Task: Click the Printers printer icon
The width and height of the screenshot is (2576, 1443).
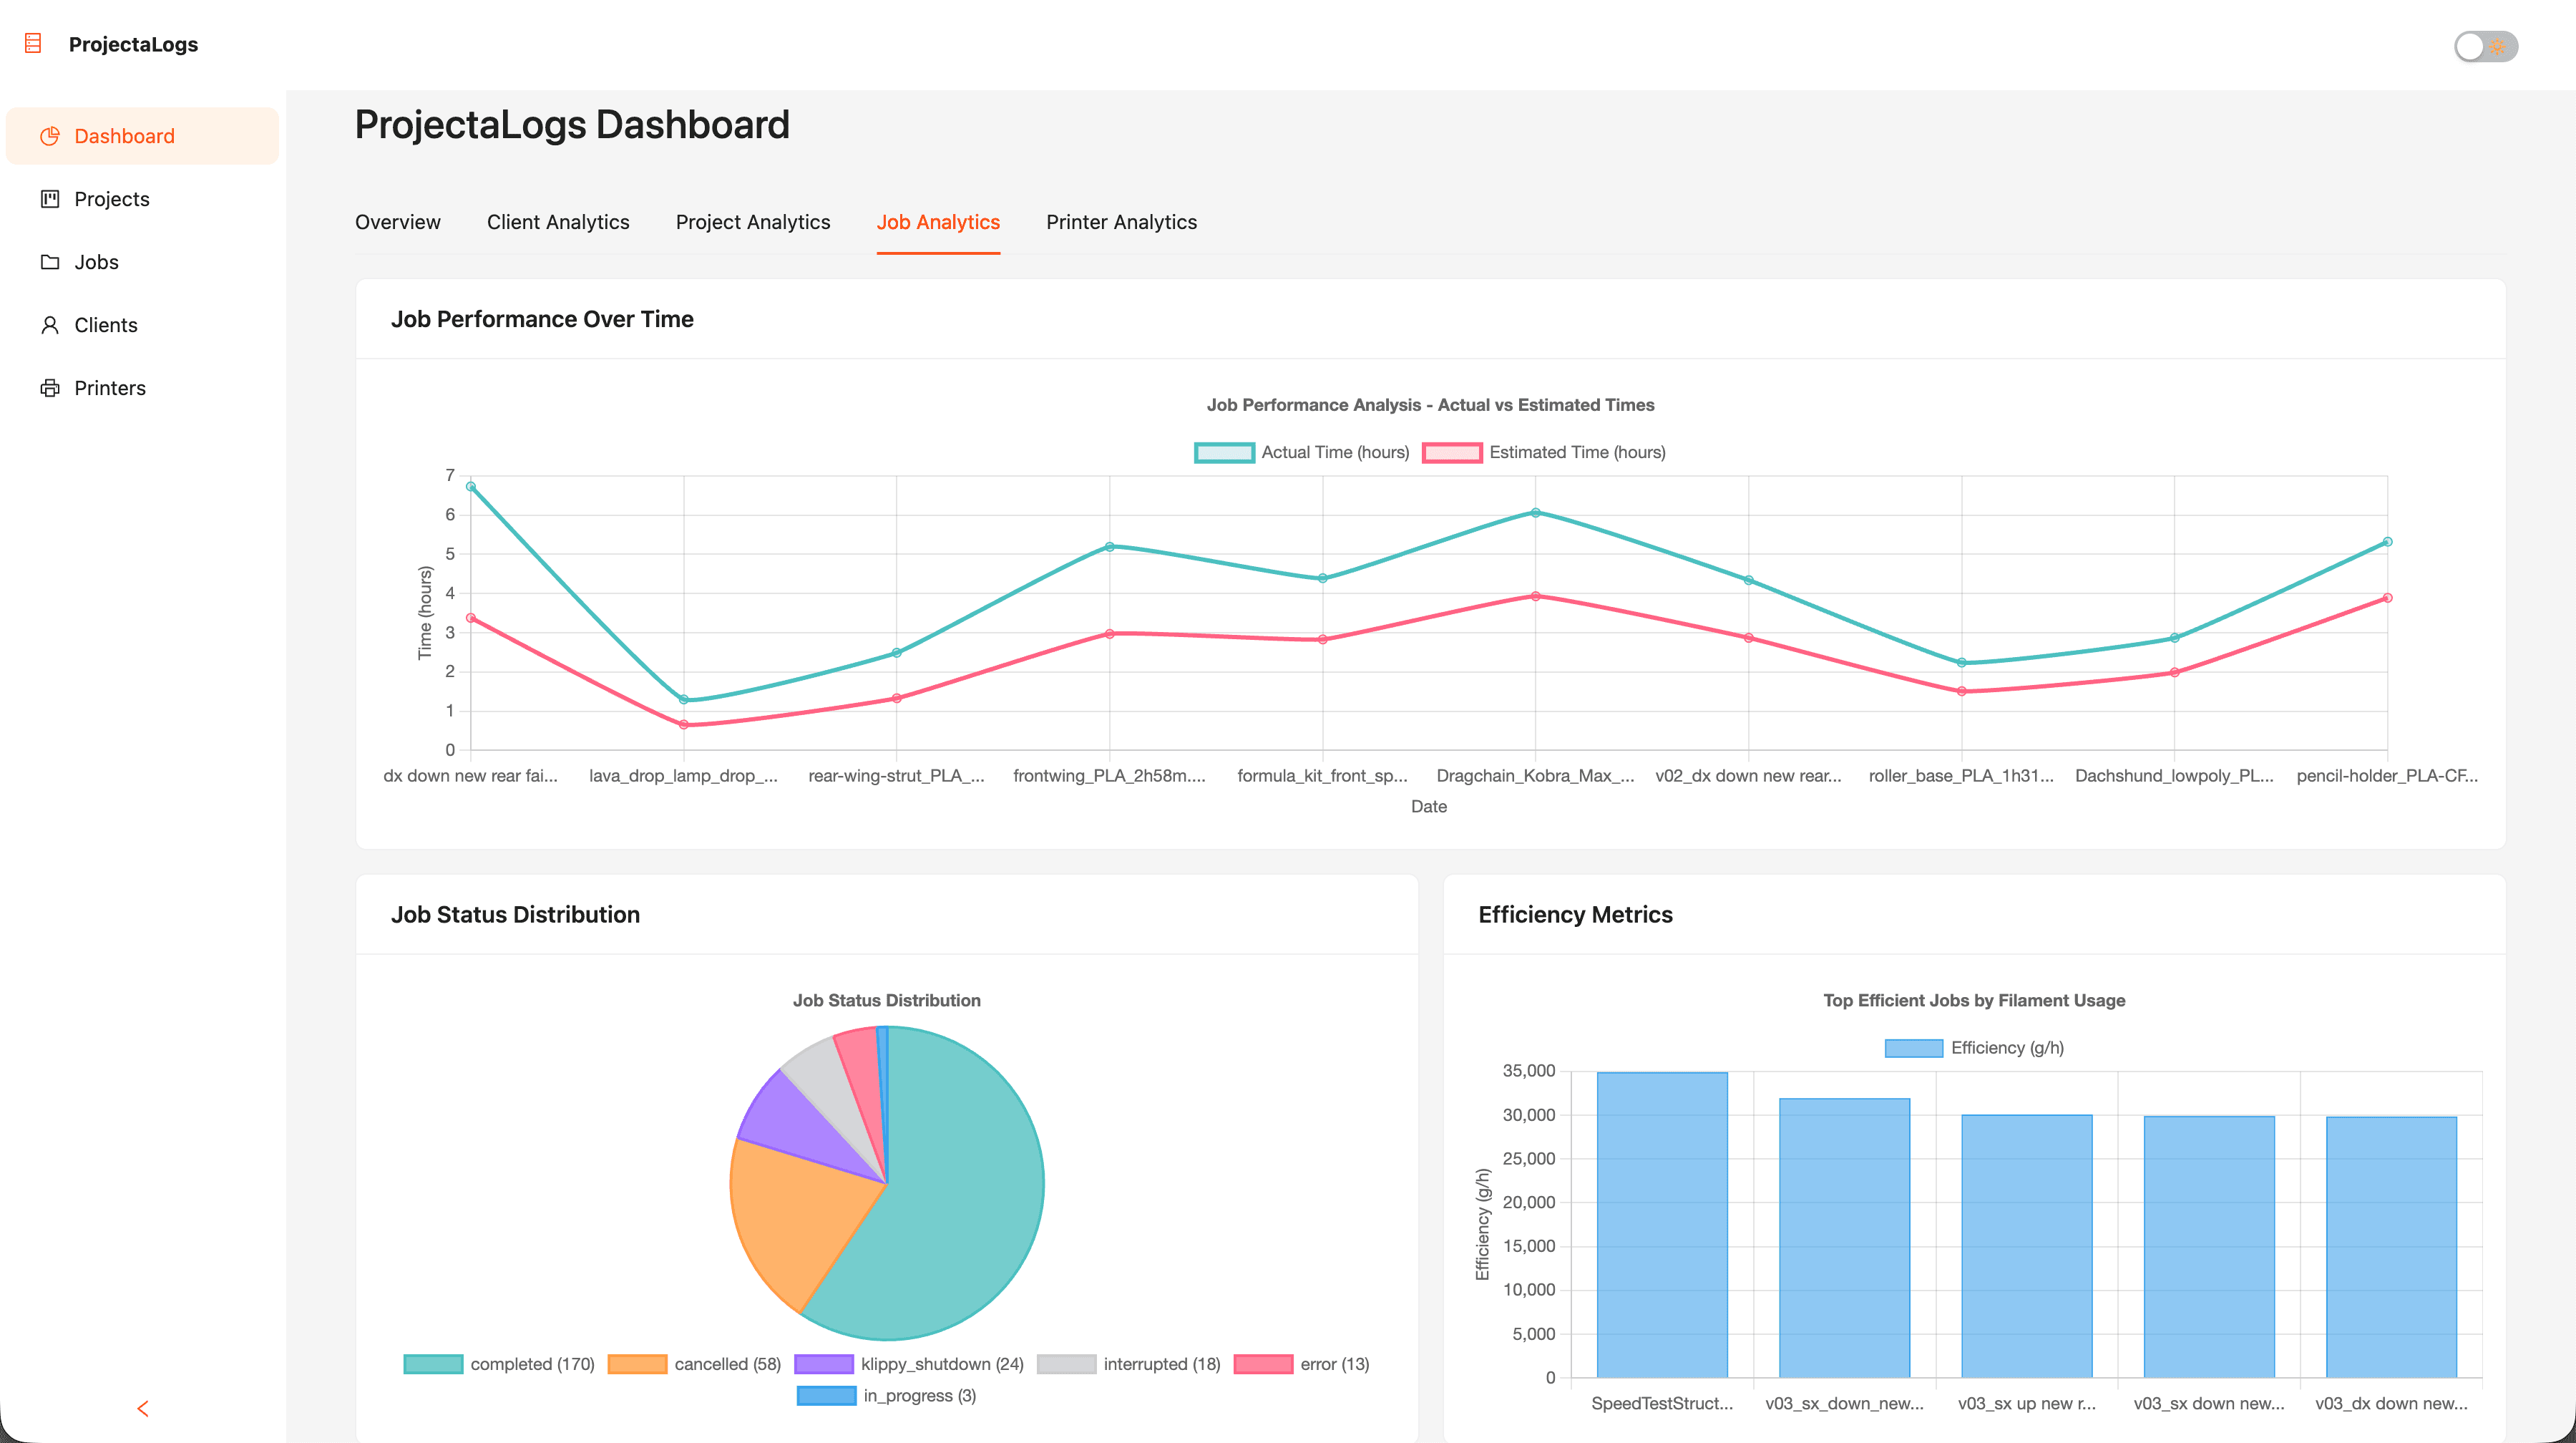Action: pyautogui.click(x=49, y=388)
